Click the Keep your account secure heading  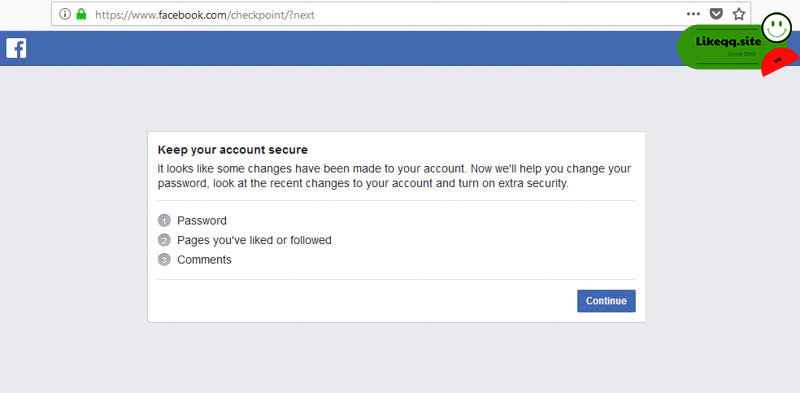pyautogui.click(x=233, y=150)
